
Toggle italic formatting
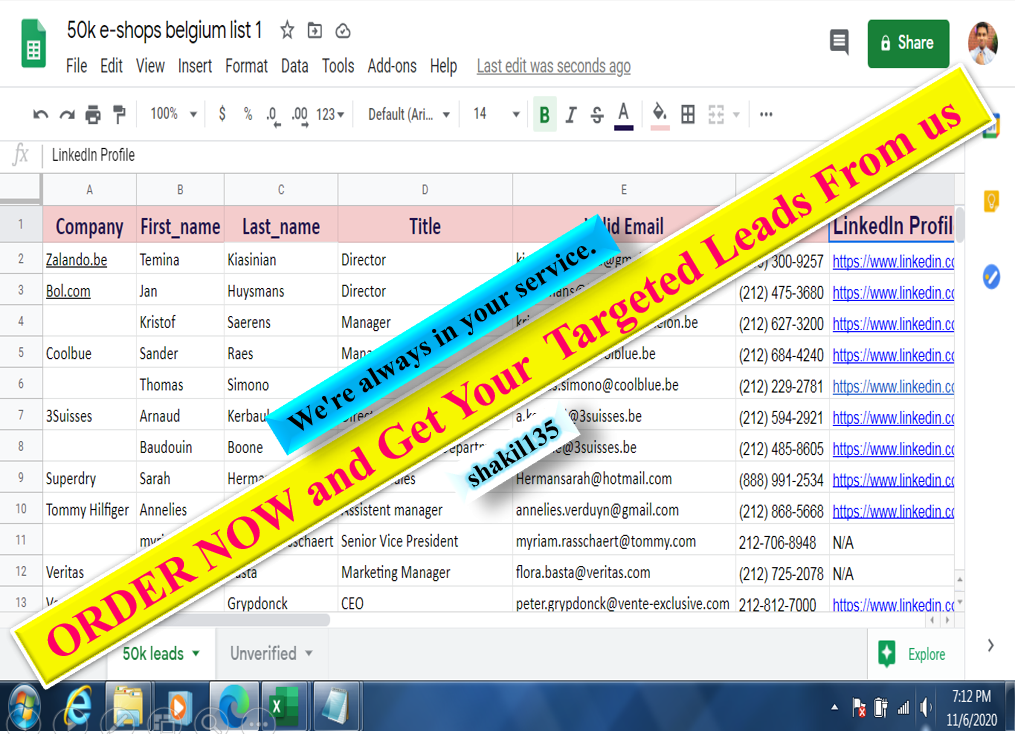571,115
